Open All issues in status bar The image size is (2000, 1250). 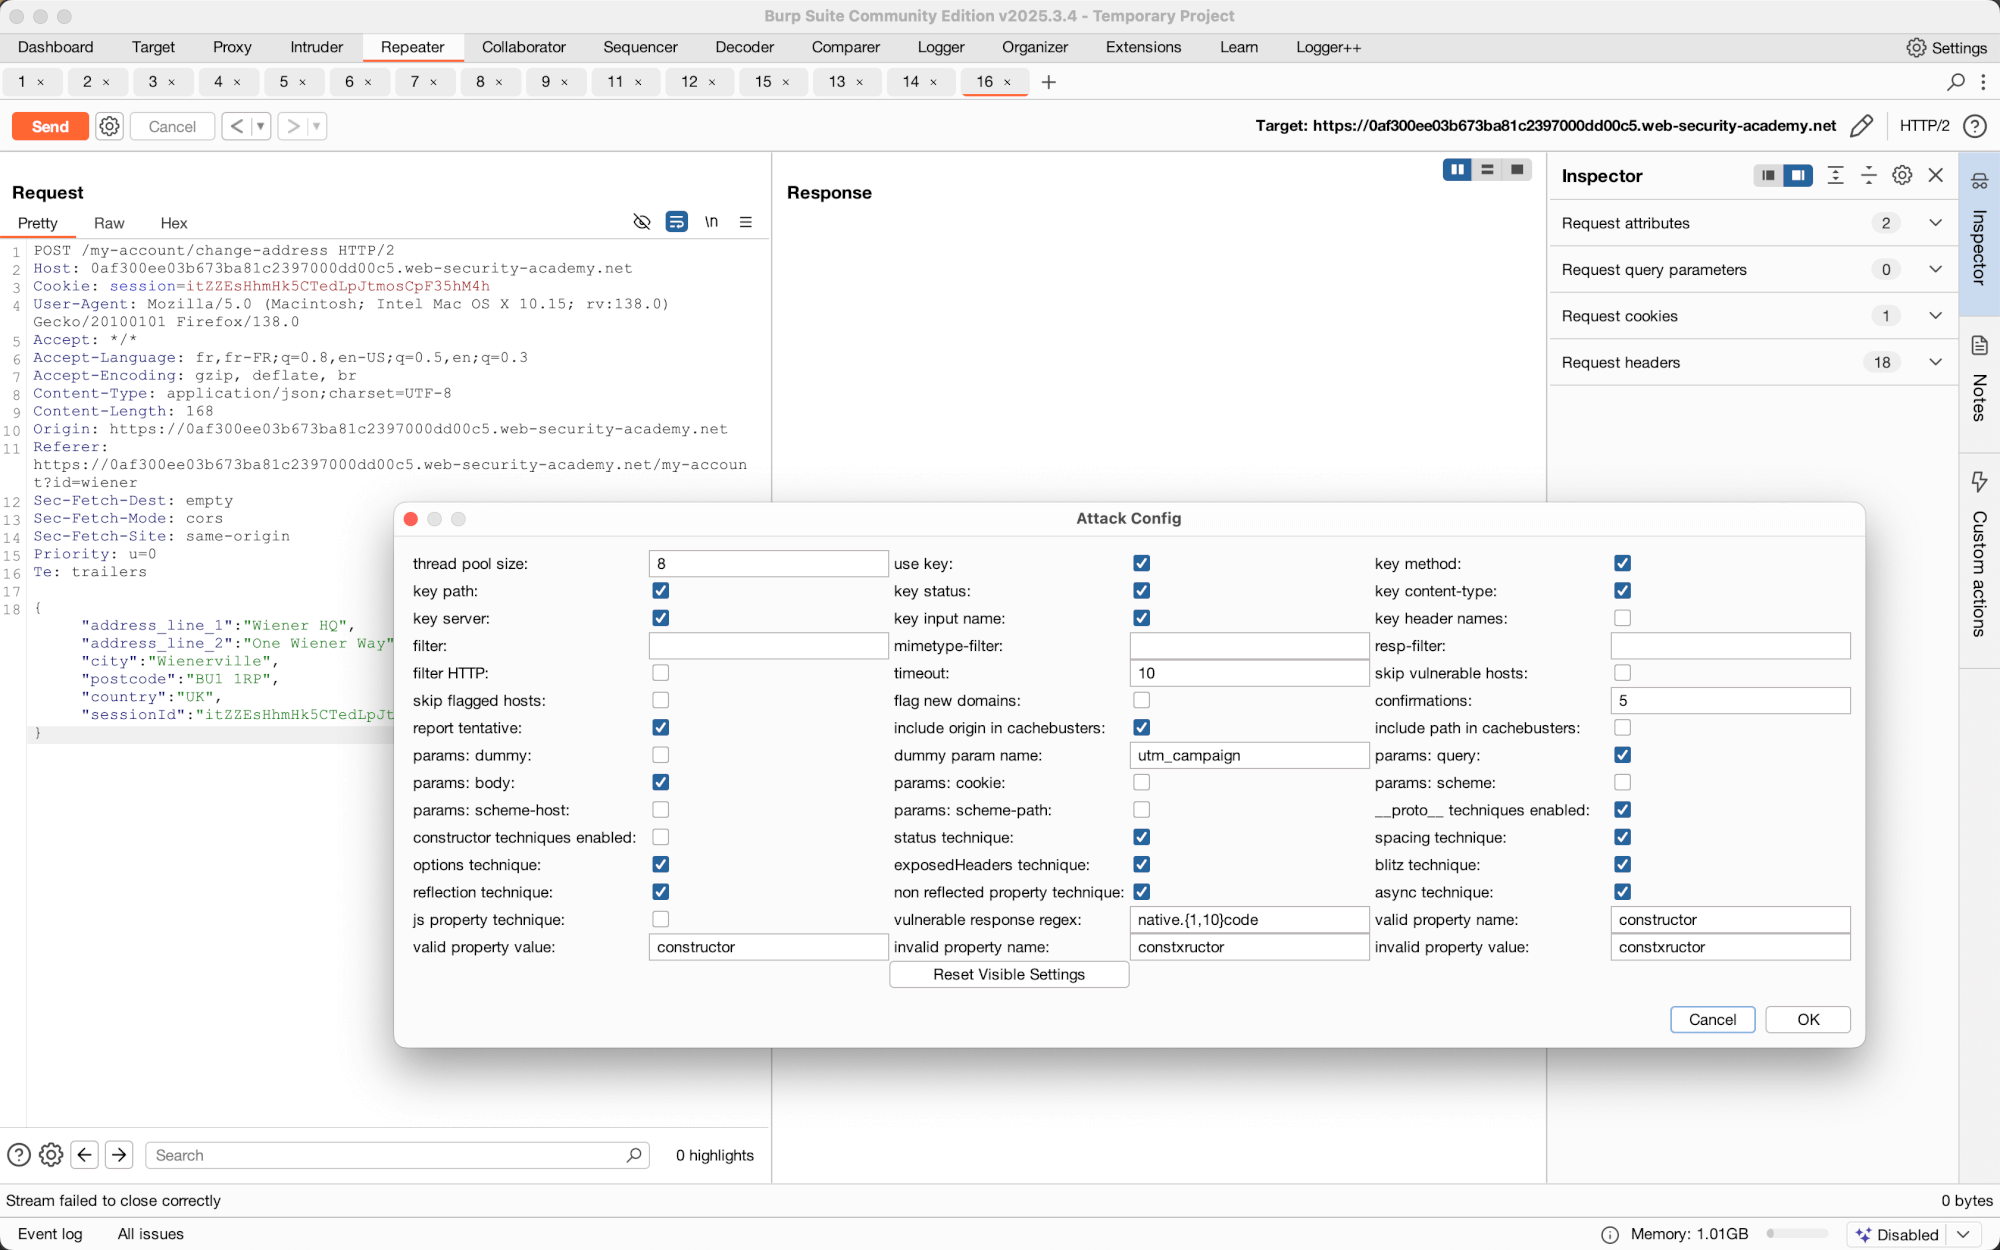150,1234
